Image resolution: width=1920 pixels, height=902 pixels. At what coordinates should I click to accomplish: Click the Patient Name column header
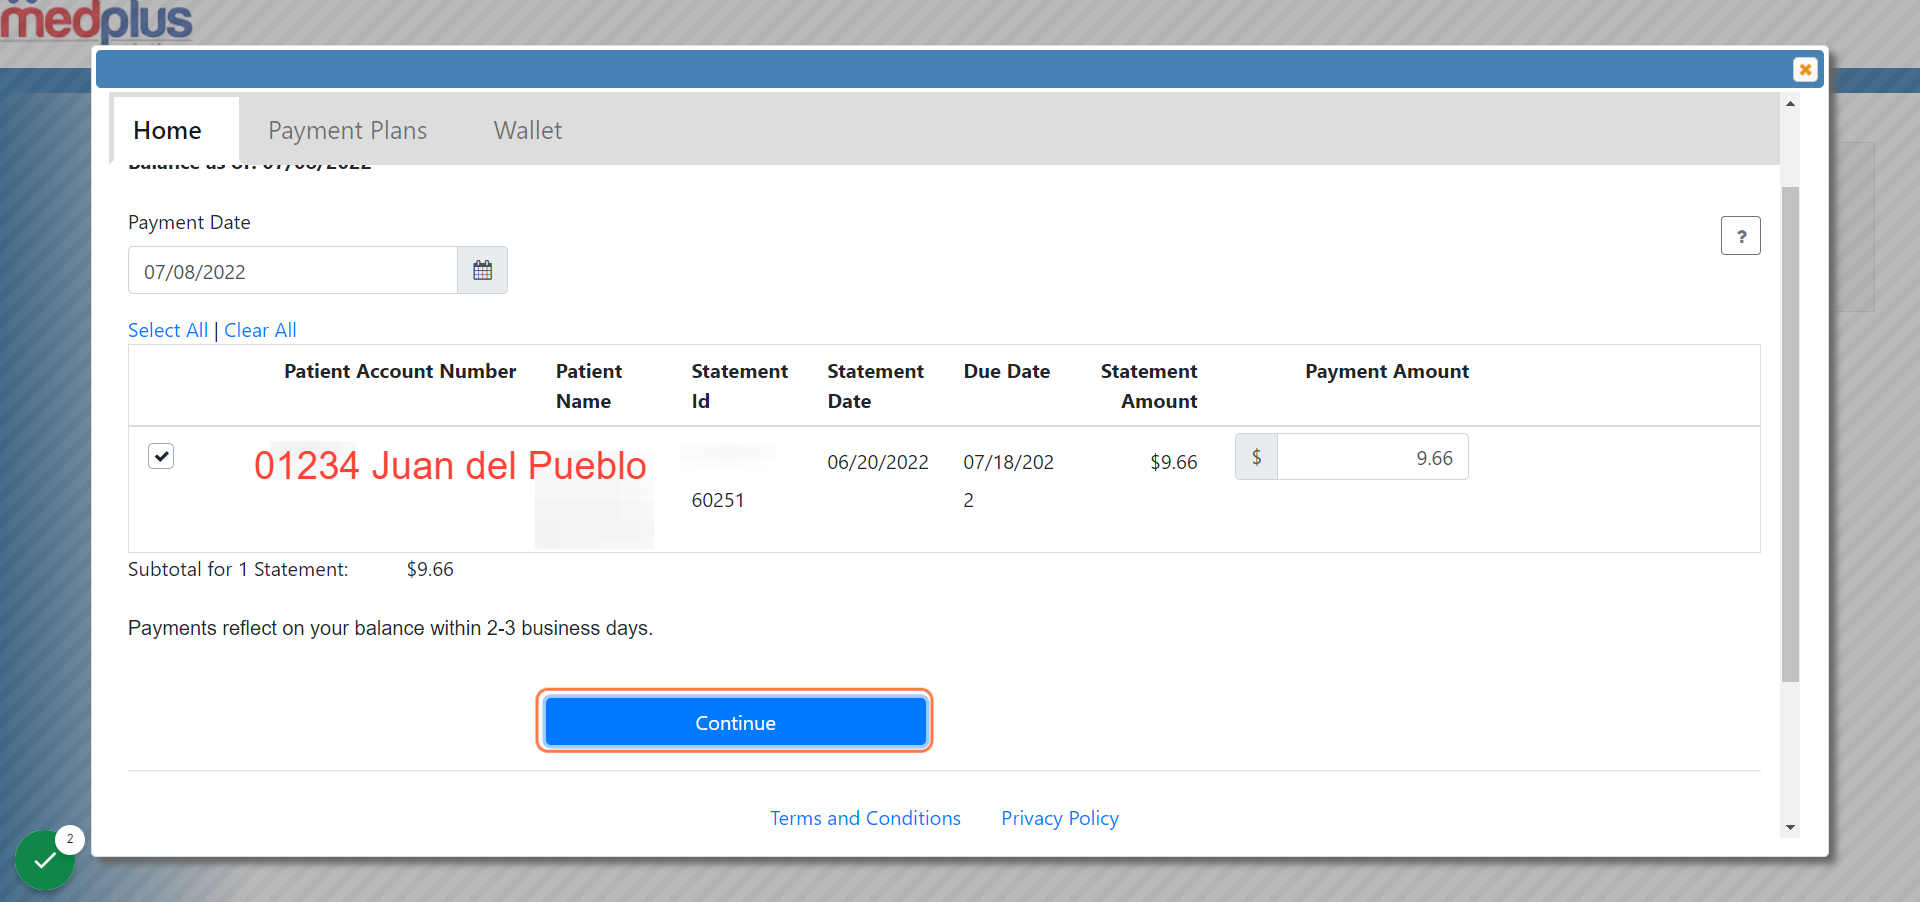pyautogui.click(x=589, y=386)
